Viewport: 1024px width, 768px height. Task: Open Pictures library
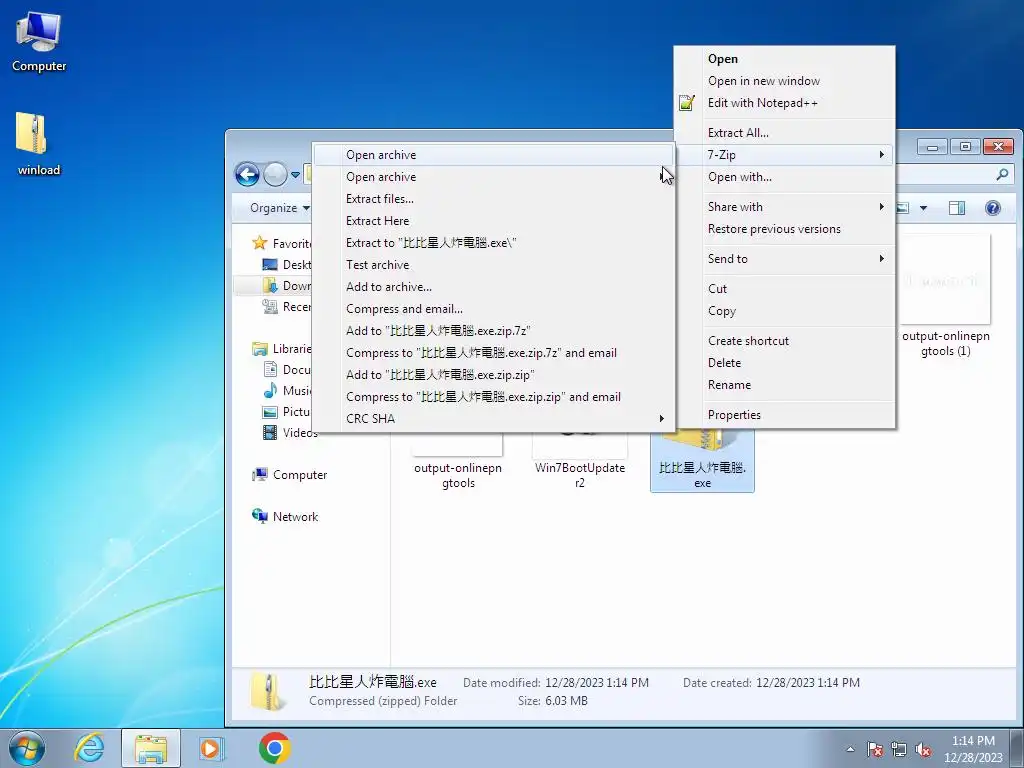tap(287, 411)
